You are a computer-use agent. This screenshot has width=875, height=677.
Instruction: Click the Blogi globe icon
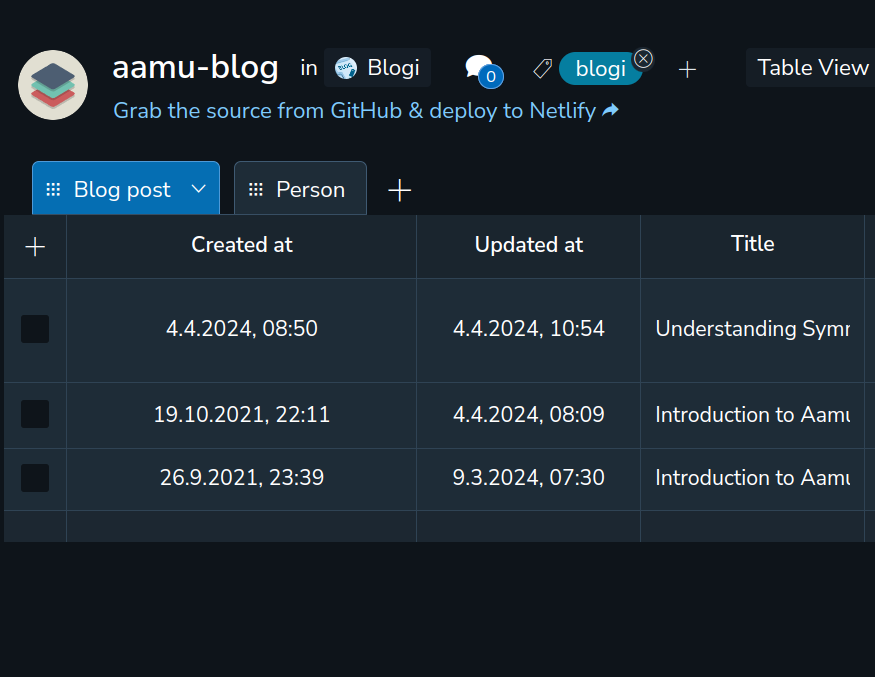pos(346,68)
